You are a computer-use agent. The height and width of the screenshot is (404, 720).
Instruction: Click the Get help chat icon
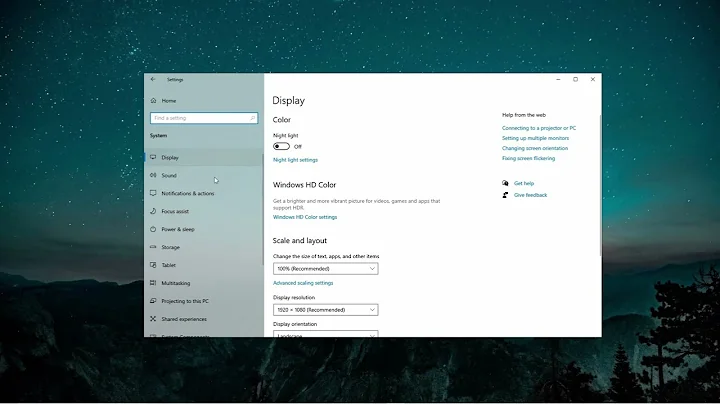point(505,183)
